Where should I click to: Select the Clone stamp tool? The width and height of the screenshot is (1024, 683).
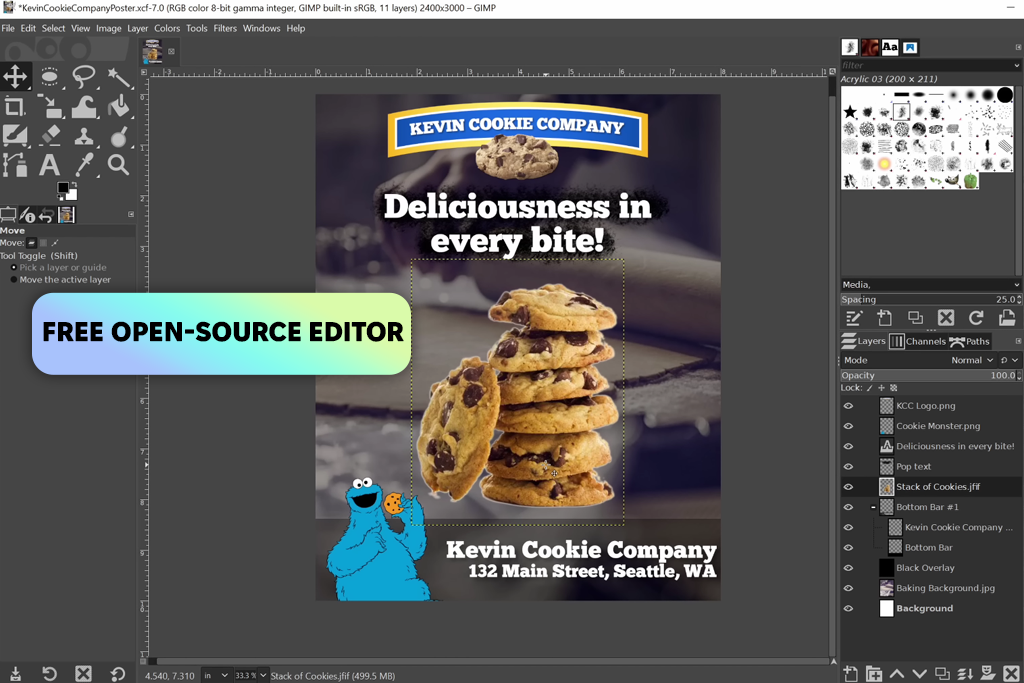(x=84, y=136)
